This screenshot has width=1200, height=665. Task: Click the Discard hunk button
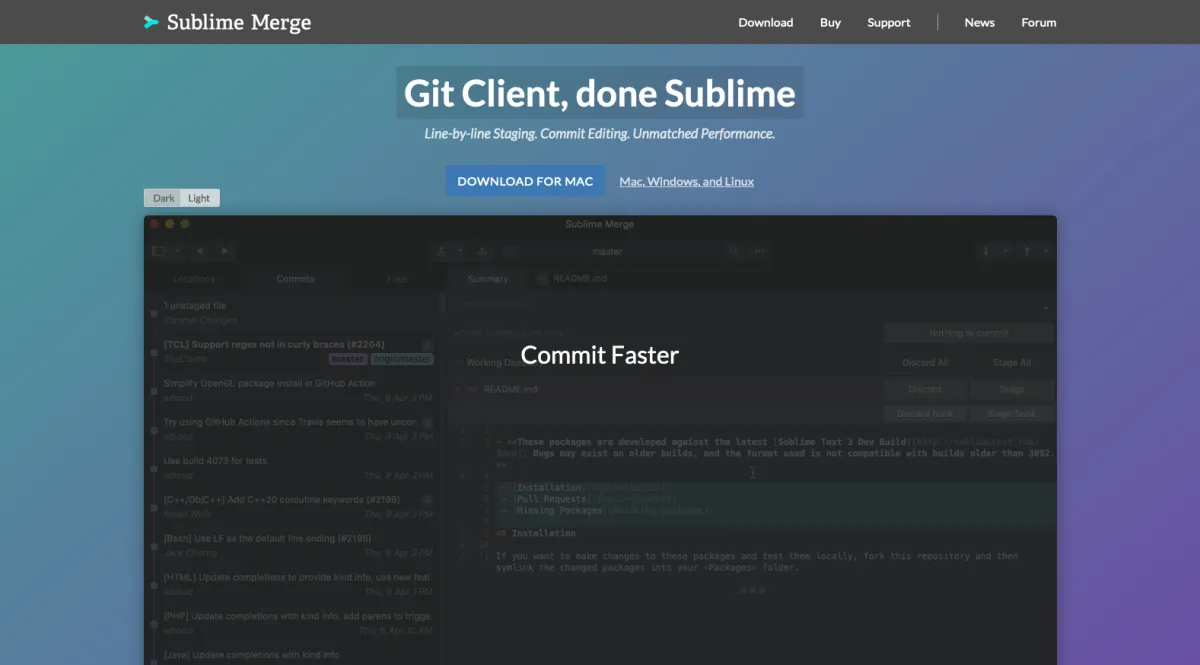coord(925,413)
